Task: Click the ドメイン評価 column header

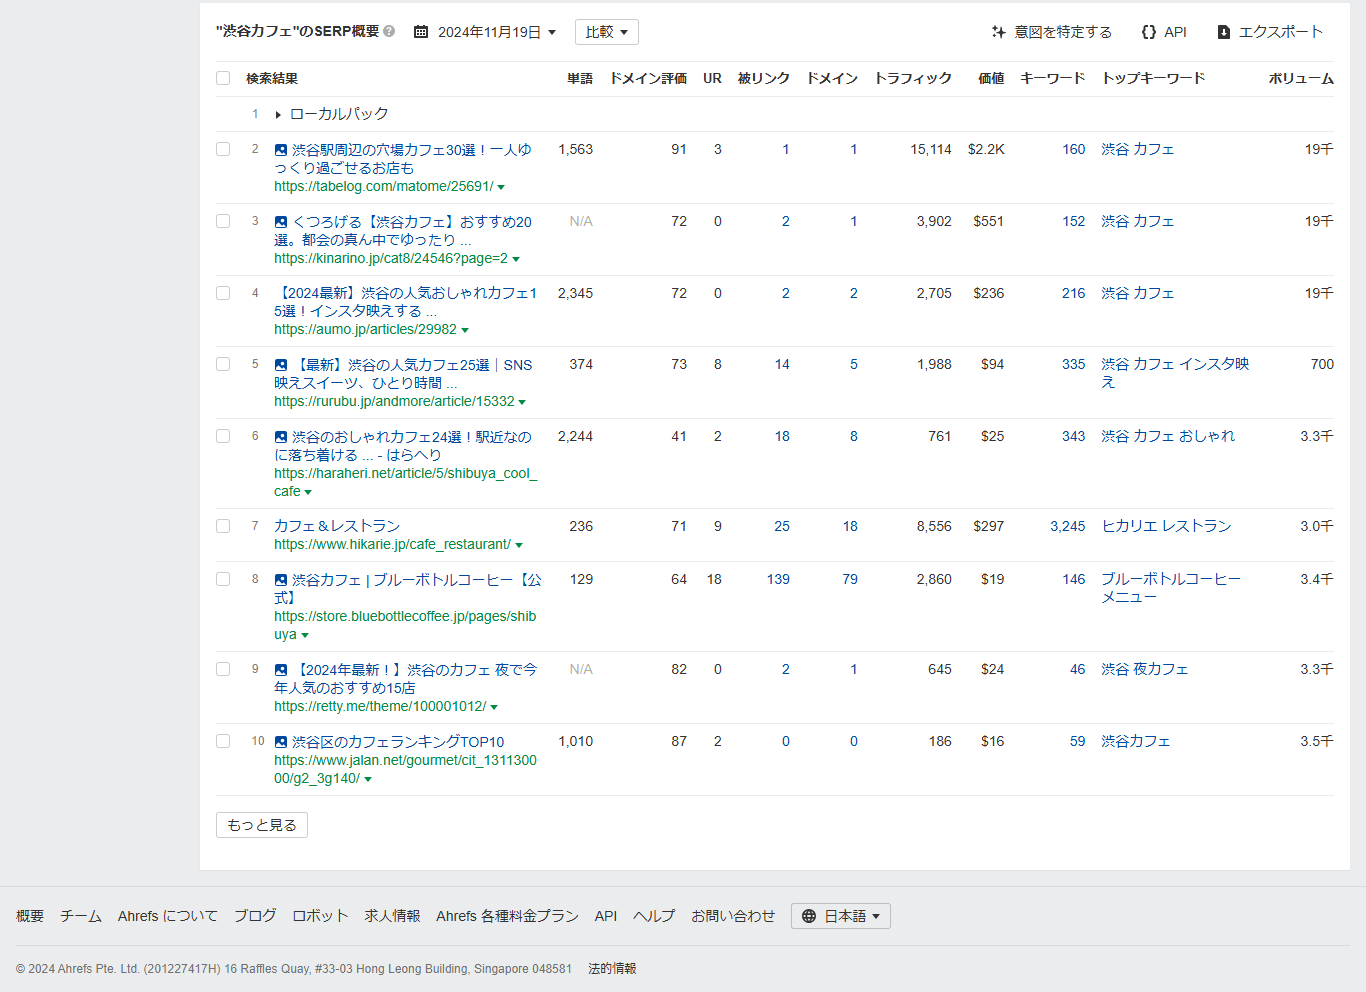Action: pyautogui.click(x=648, y=78)
